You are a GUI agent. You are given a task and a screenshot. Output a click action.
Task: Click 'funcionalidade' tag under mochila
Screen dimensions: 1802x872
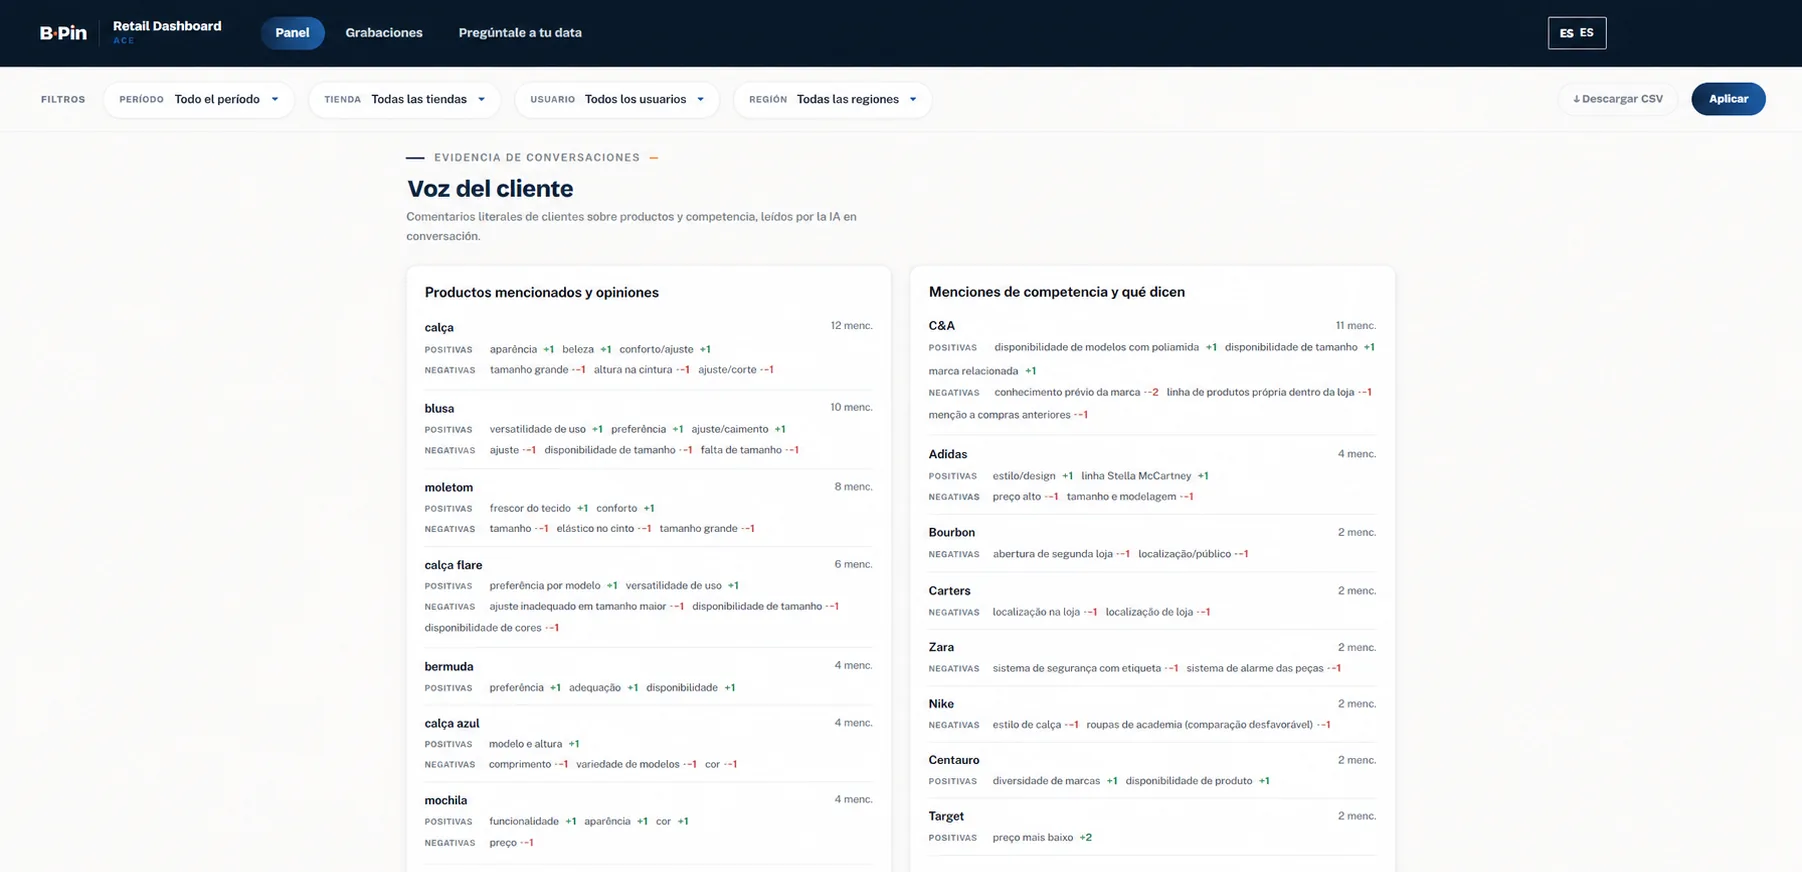524,821
